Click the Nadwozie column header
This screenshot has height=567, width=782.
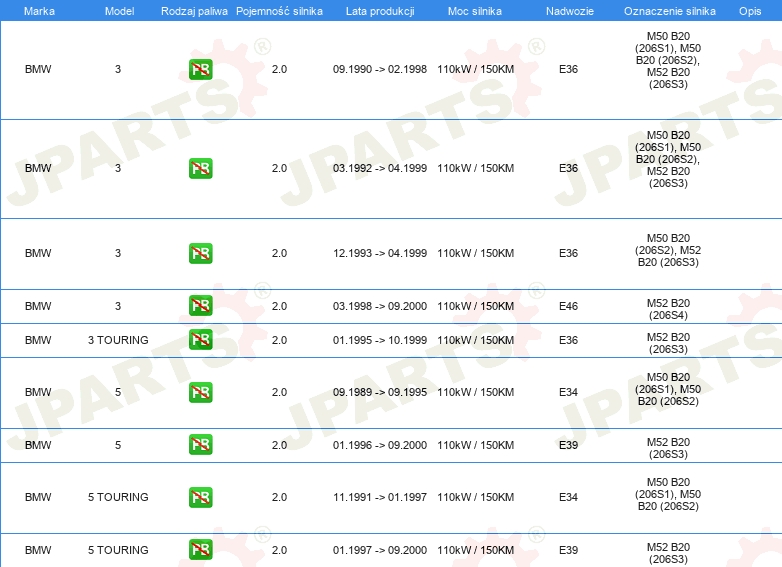point(570,11)
